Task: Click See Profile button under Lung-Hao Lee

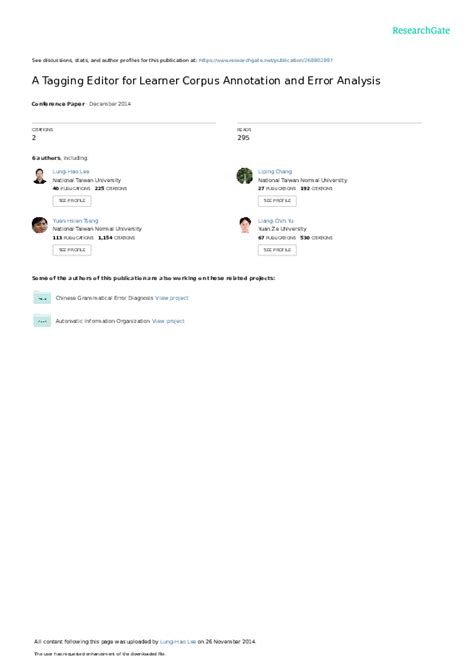Action: click(72, 201)
